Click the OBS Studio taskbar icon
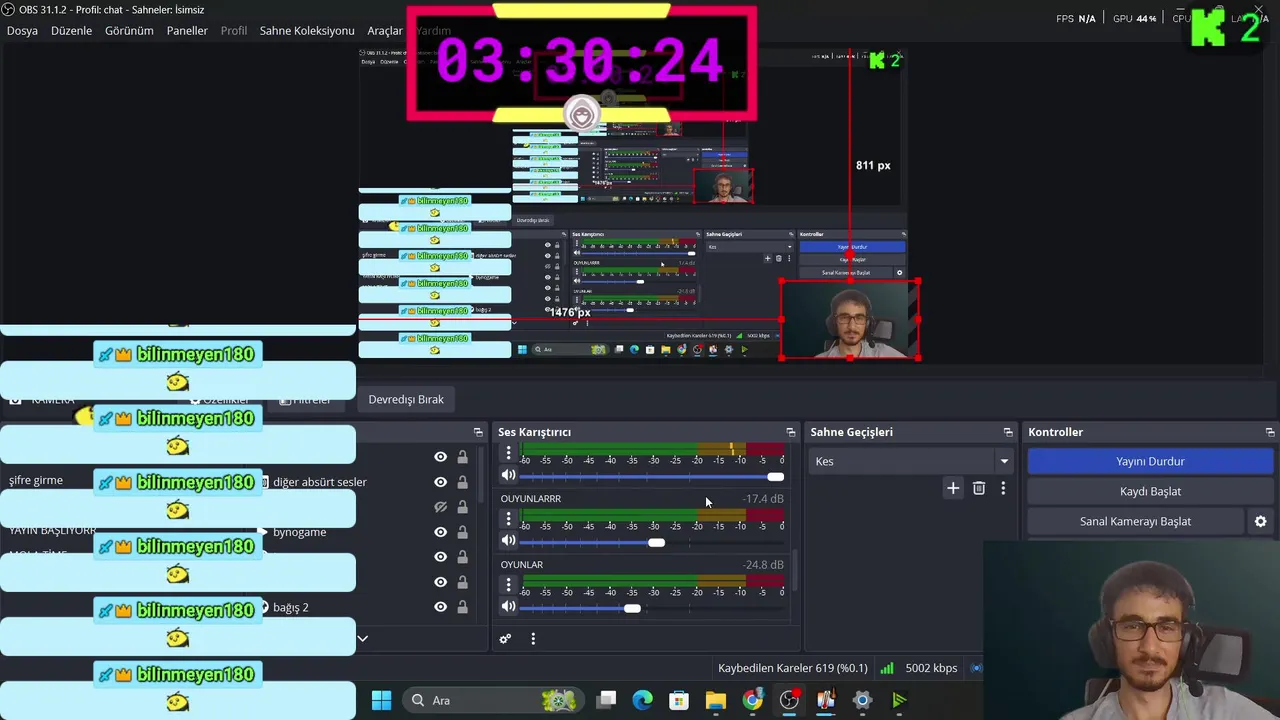Image resolution: width=1280 pixels, height=720 pixels. tap(789, 700)
